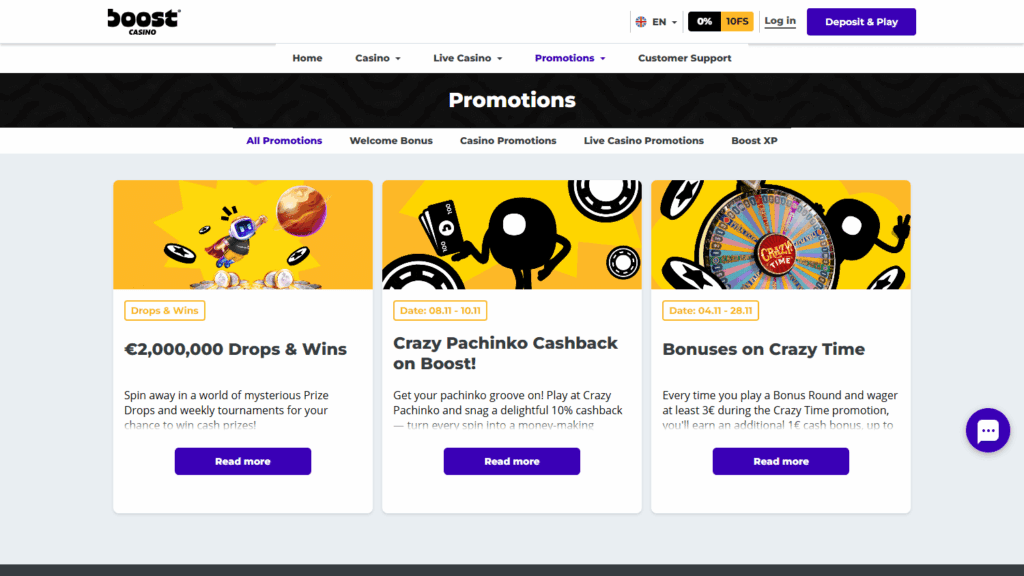Open the live chat bubble icon
Viewport: 1024px width, 576px height.
(987, 430)
